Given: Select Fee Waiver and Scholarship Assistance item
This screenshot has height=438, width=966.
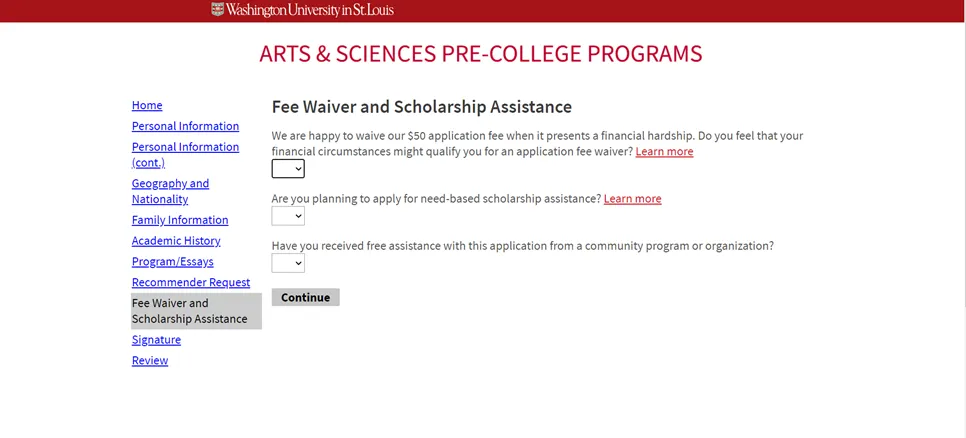Looking at the screenshot, I should (190, 311).
